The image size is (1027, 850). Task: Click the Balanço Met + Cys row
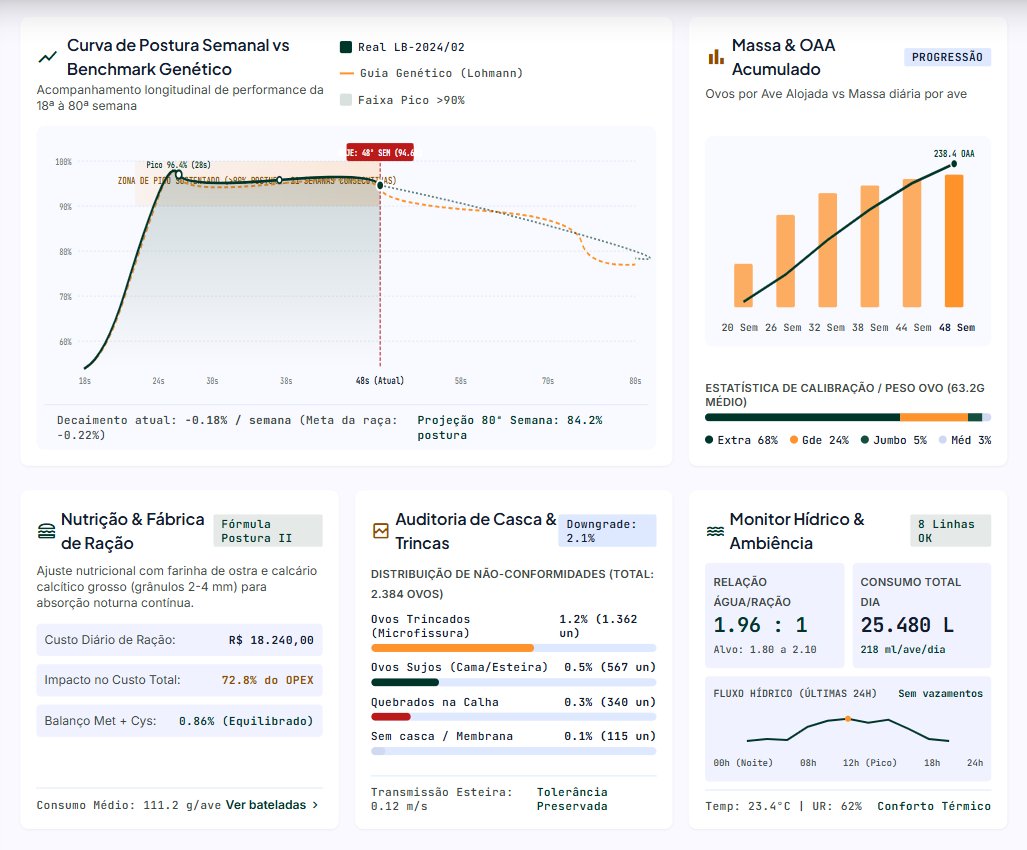[179, 720]
